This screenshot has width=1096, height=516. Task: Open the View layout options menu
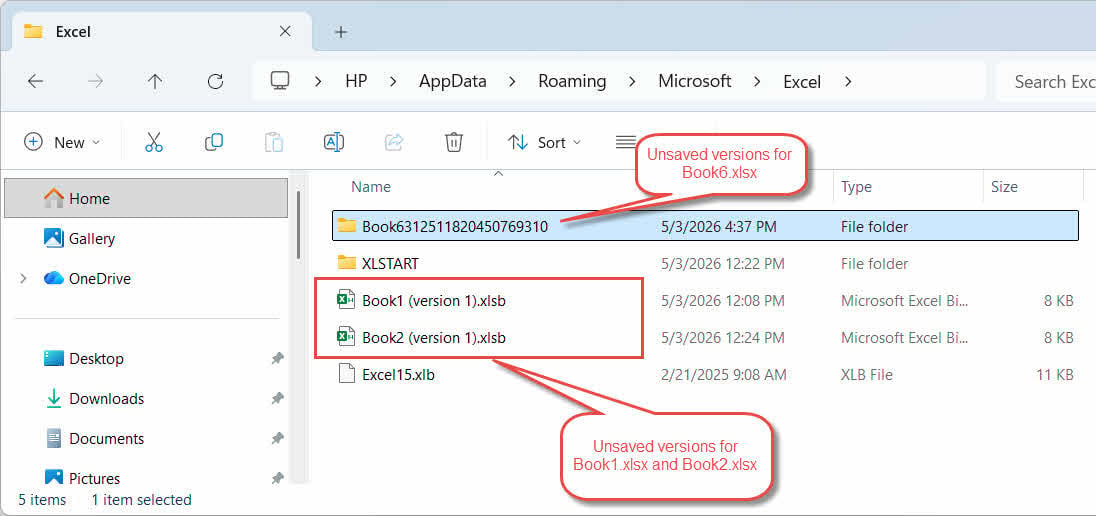[626, 143]
